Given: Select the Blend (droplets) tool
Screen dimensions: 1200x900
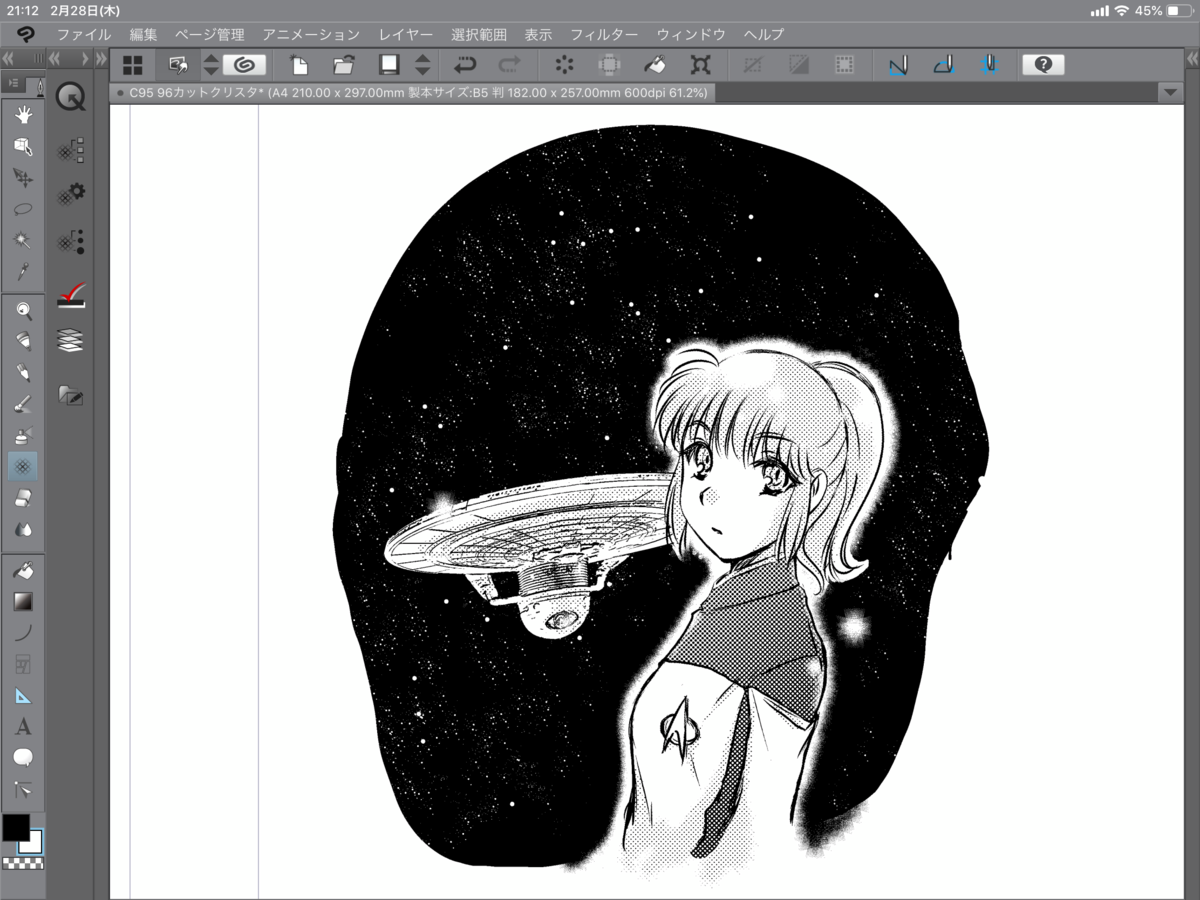Looking at the screenshot, I should (x=23, y=528).
